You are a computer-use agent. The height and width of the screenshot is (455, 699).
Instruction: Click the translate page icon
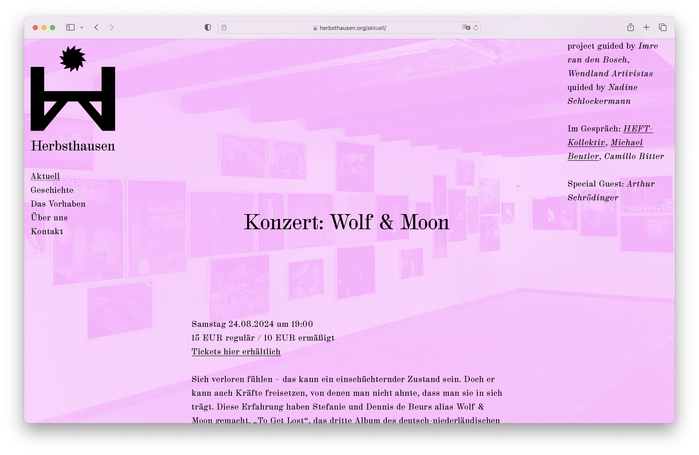(466, 28)
